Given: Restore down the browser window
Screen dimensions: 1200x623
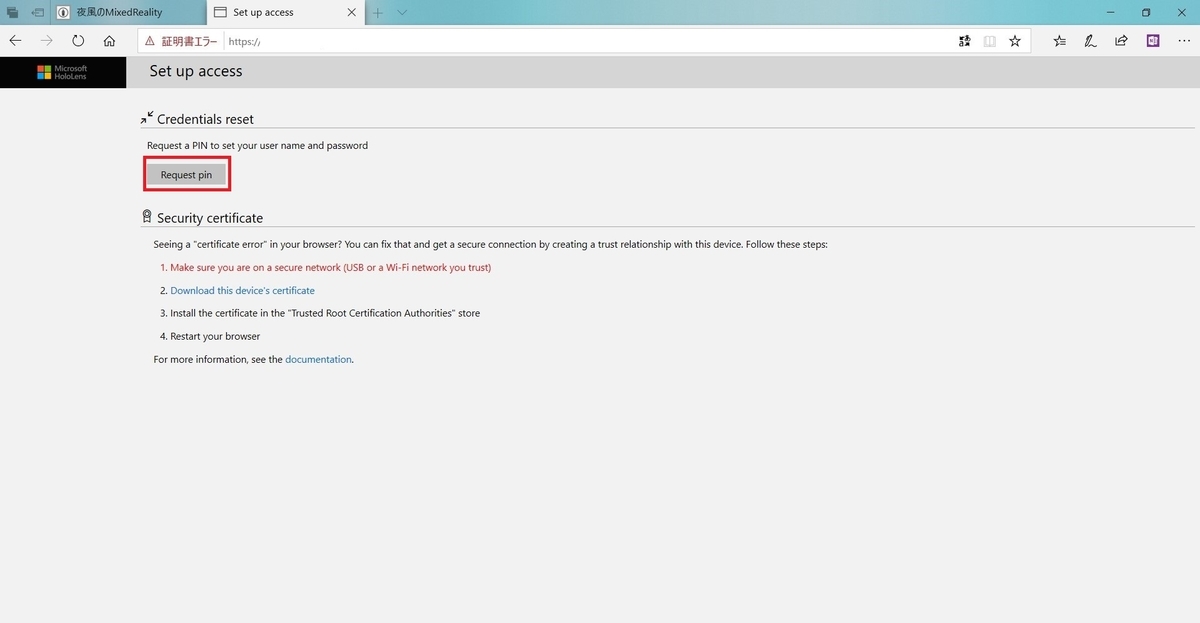Looking at the screenshot, I should [1146, 12].
